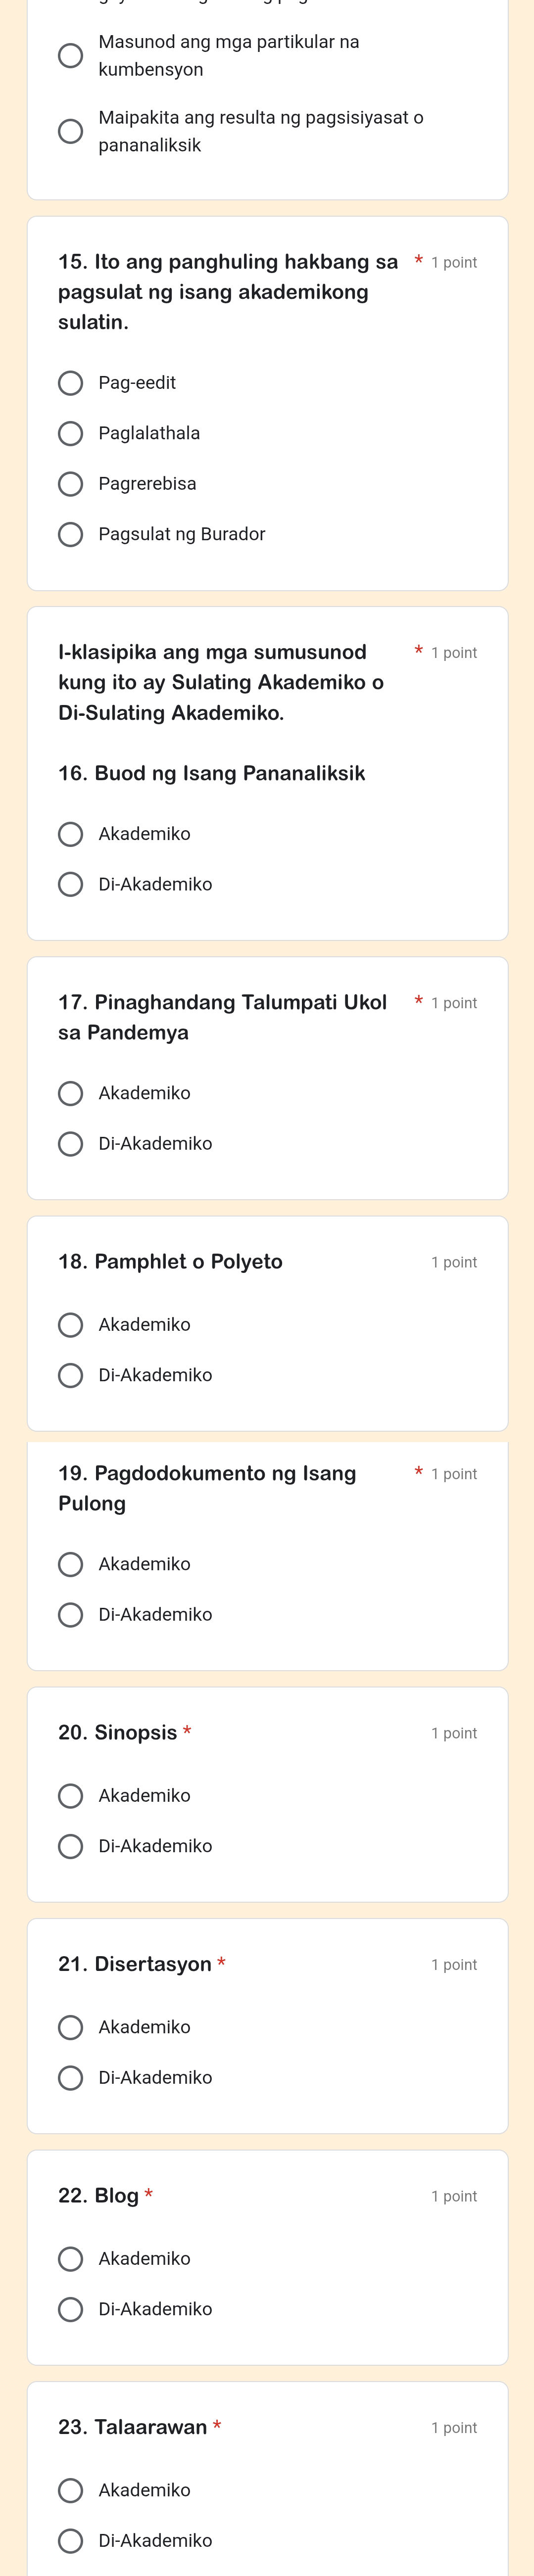Mark question 16 as Di-Akademiko
Screen dimensions: 534x2576
tap(70, 884)
